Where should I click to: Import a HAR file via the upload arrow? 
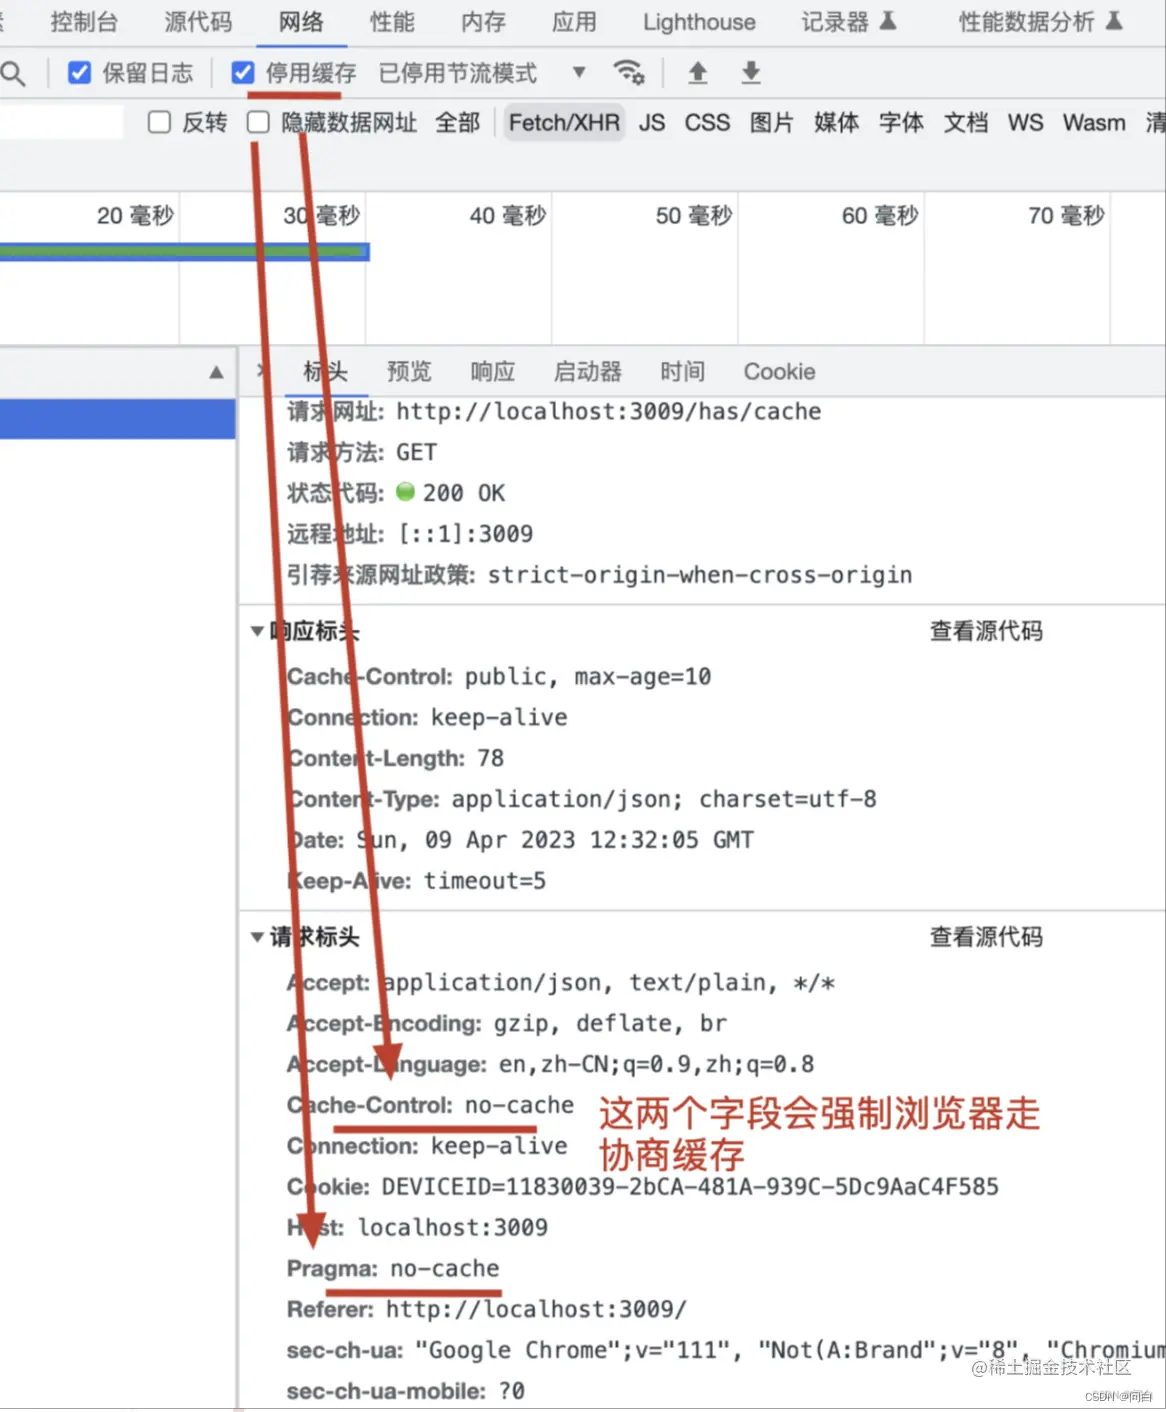click(697, 72)
